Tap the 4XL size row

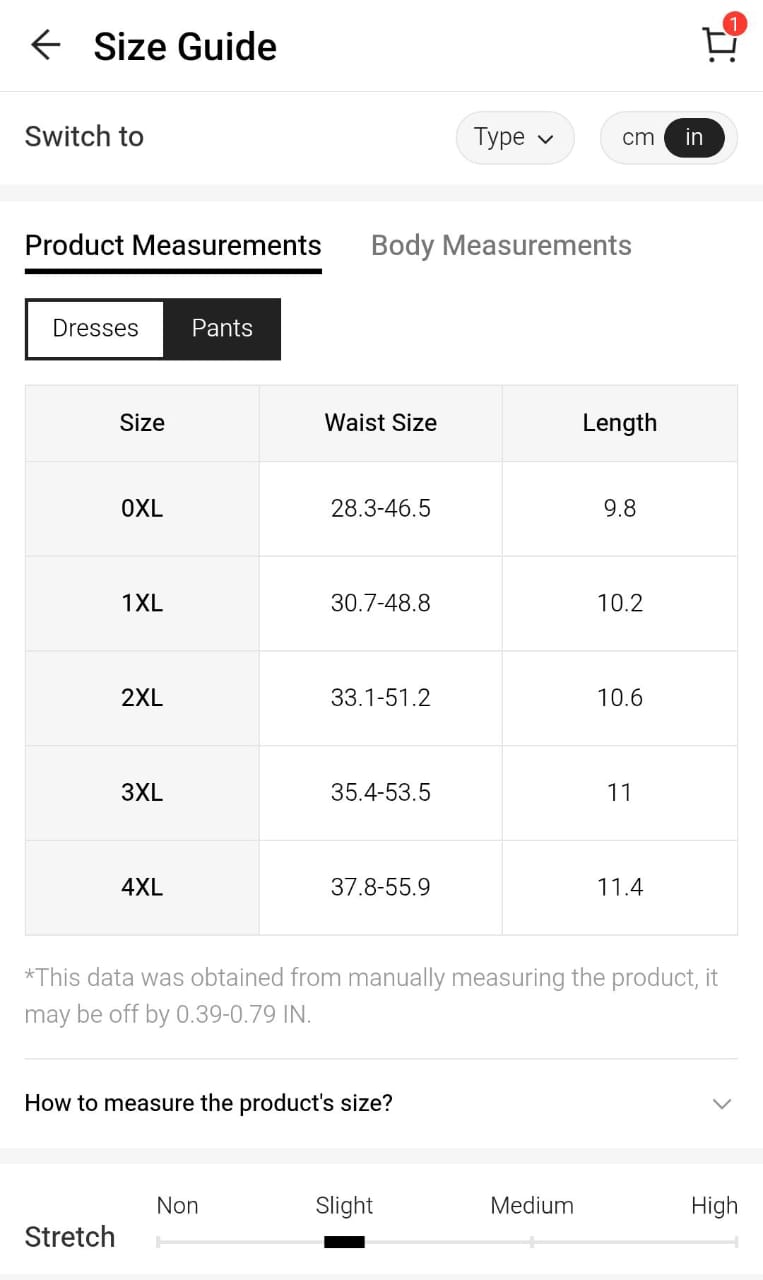point(142,887)
